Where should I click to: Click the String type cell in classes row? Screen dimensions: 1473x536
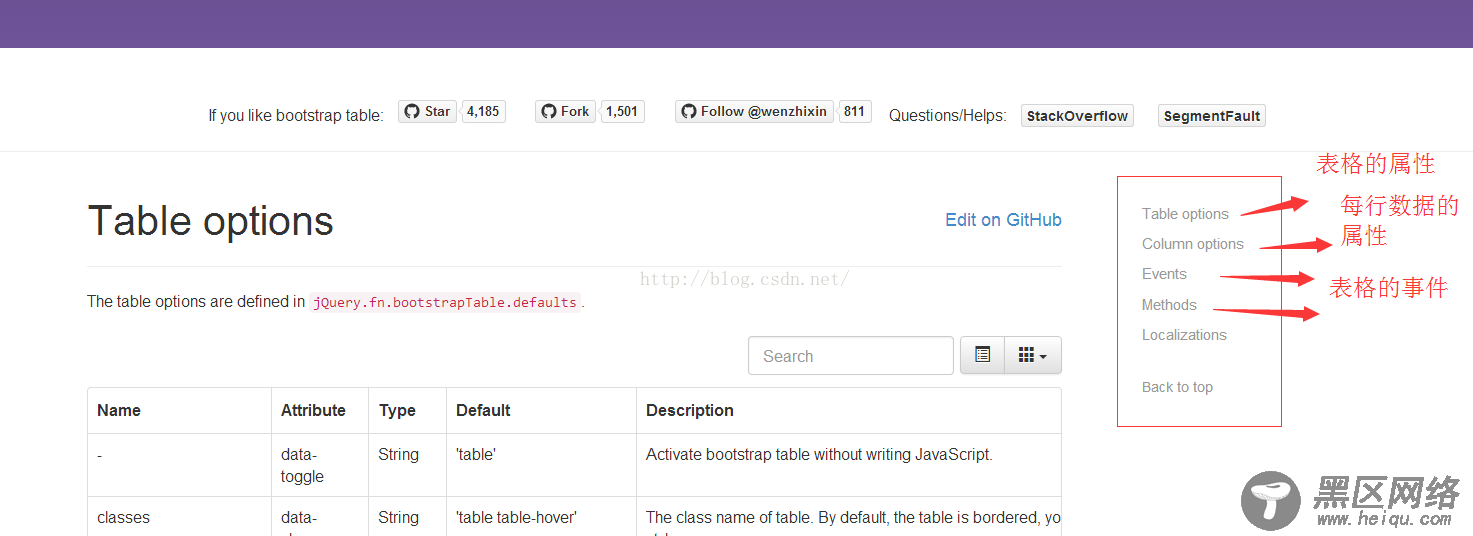(x=407, y=517)
